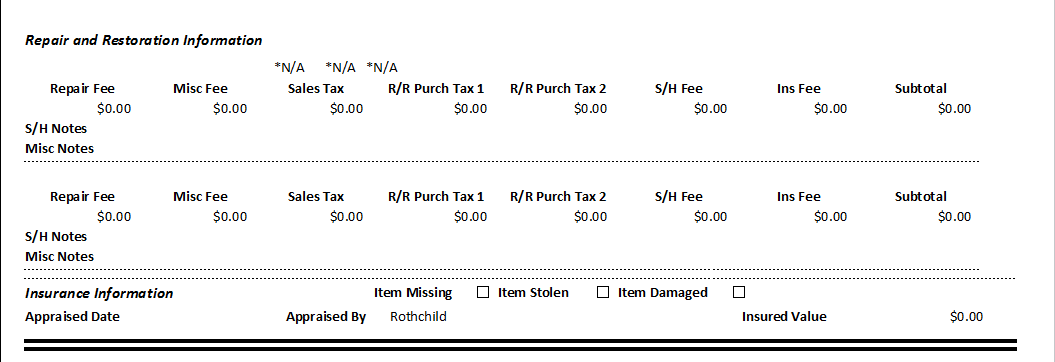Viewport: 1055px width, 362px height.
Task: Click the Appraised Date label
Action: click(72, 316)
